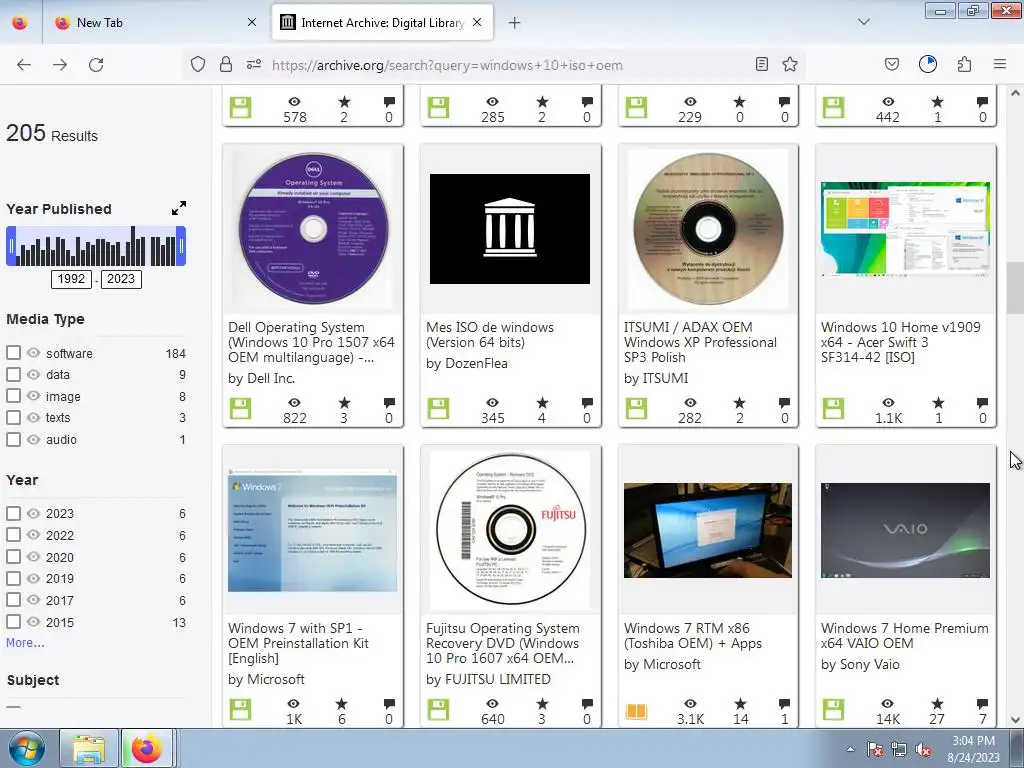1024x768 pixels.
Task: View site security padlock info
Action: click(226, 64)
